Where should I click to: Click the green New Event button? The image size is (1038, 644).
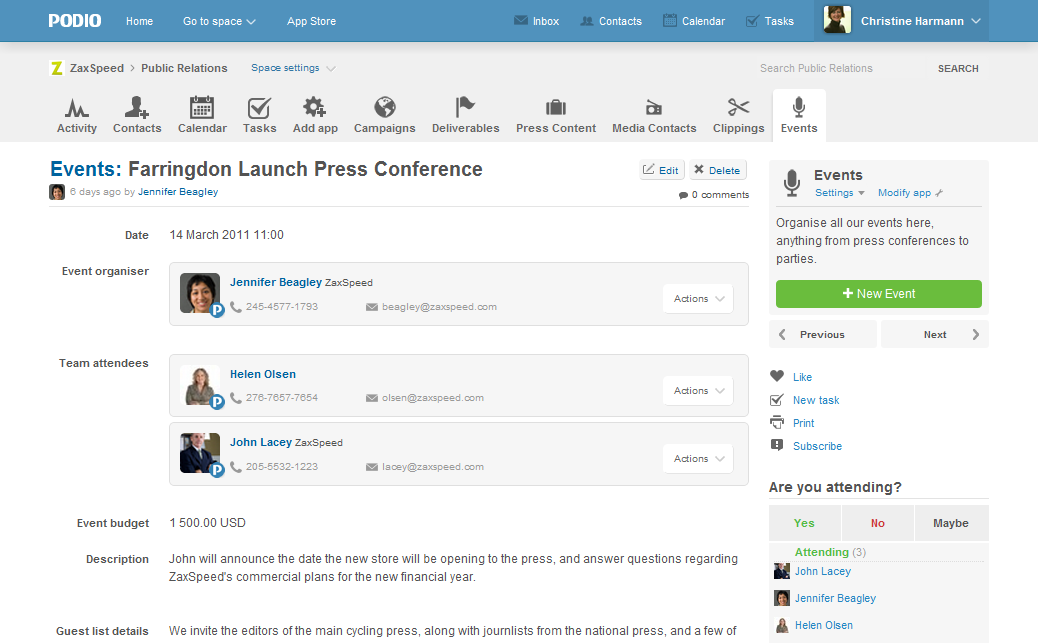878,294
